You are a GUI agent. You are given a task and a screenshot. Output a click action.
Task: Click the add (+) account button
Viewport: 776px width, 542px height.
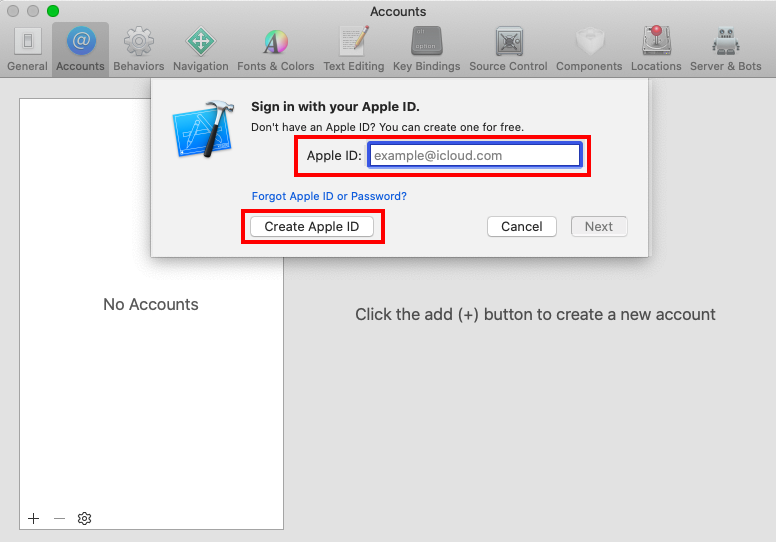(34, 518)
